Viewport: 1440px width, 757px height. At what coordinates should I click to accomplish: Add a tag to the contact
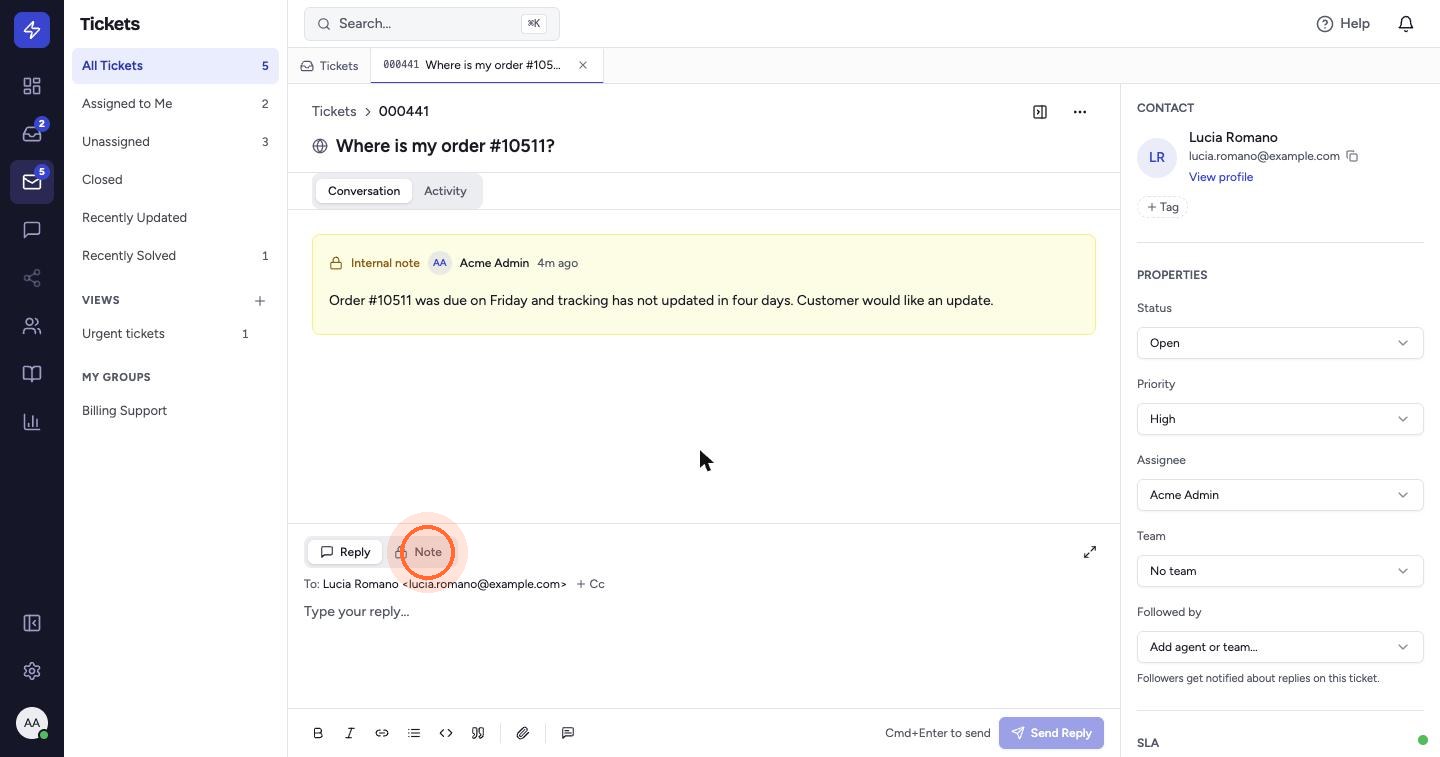1162,207
